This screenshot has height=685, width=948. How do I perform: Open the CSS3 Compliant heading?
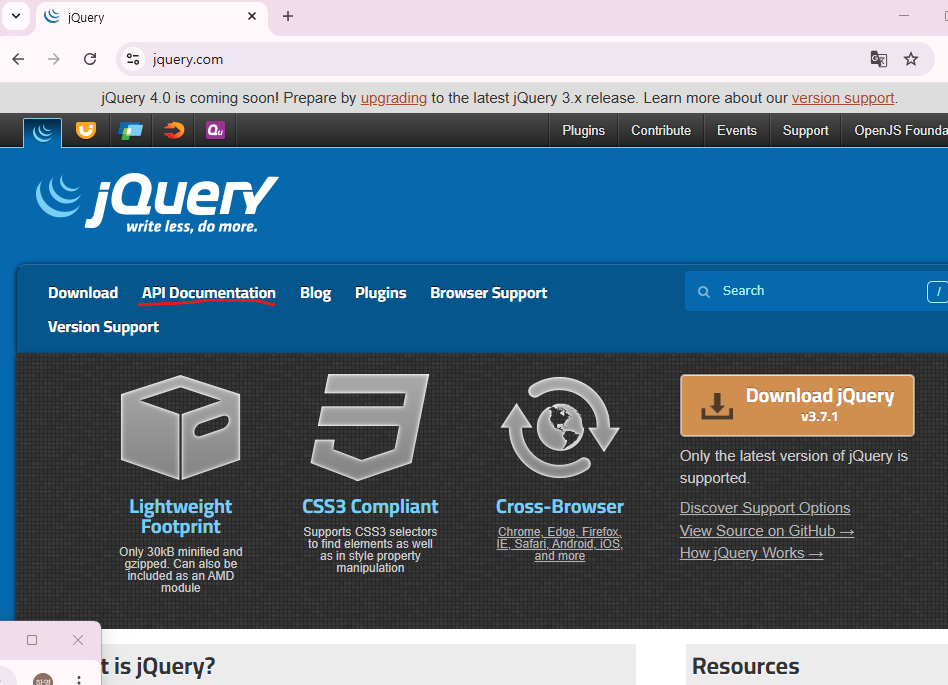[370, 507]
